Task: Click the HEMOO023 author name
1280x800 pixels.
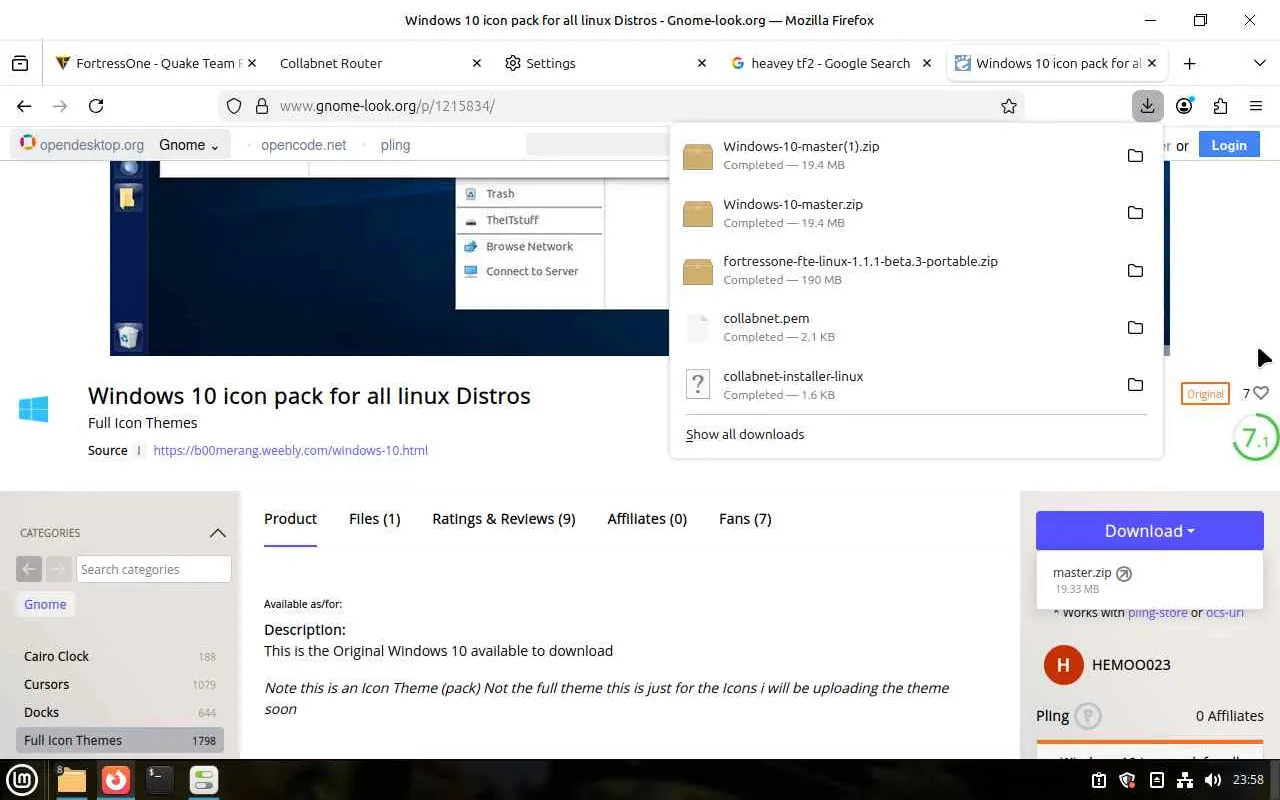Action: point(1131,665)
